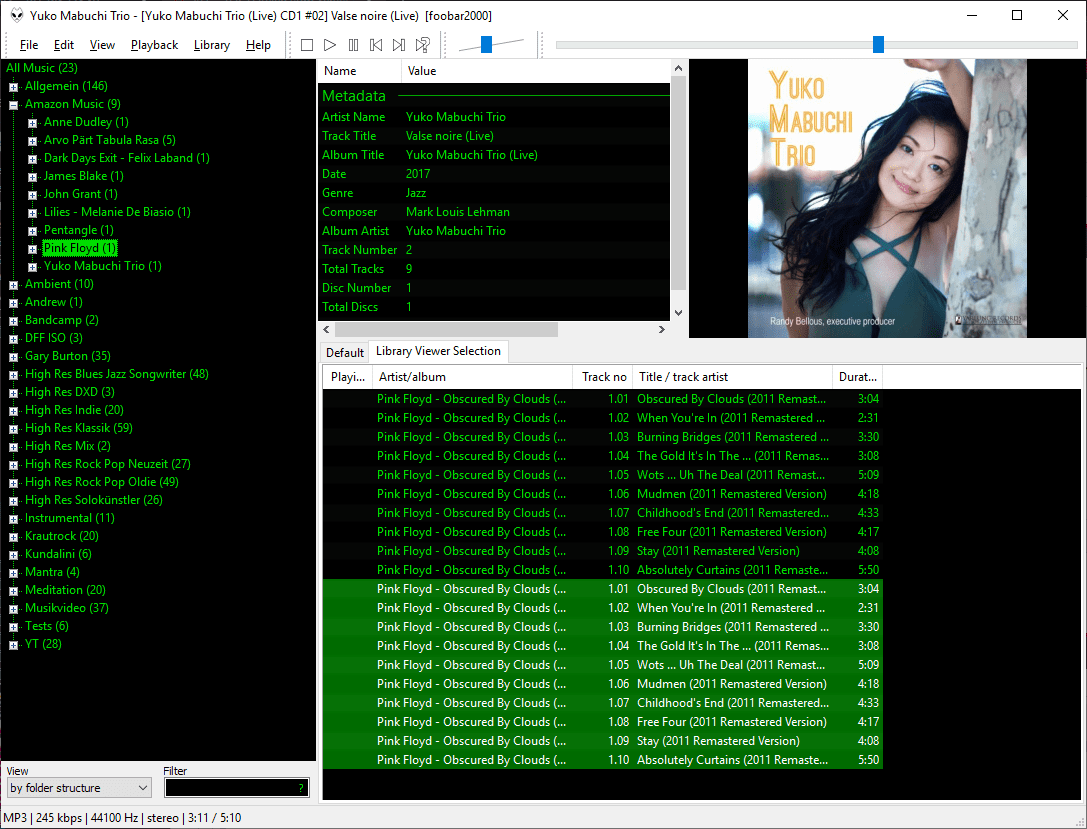Select Lilies - Melanie De Biasio
Image resolution: width=1087 pixels, height=829 pixels.
coord(116,212)
